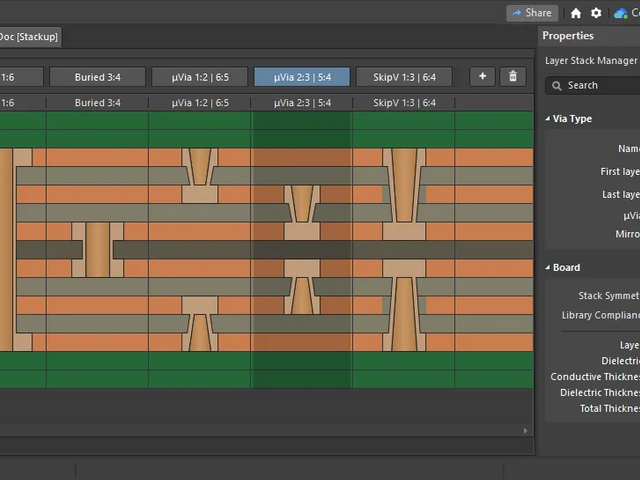Click the buried via 3:4 drawing
This screenshot has width=640, height=480.
tap(98, 250)
